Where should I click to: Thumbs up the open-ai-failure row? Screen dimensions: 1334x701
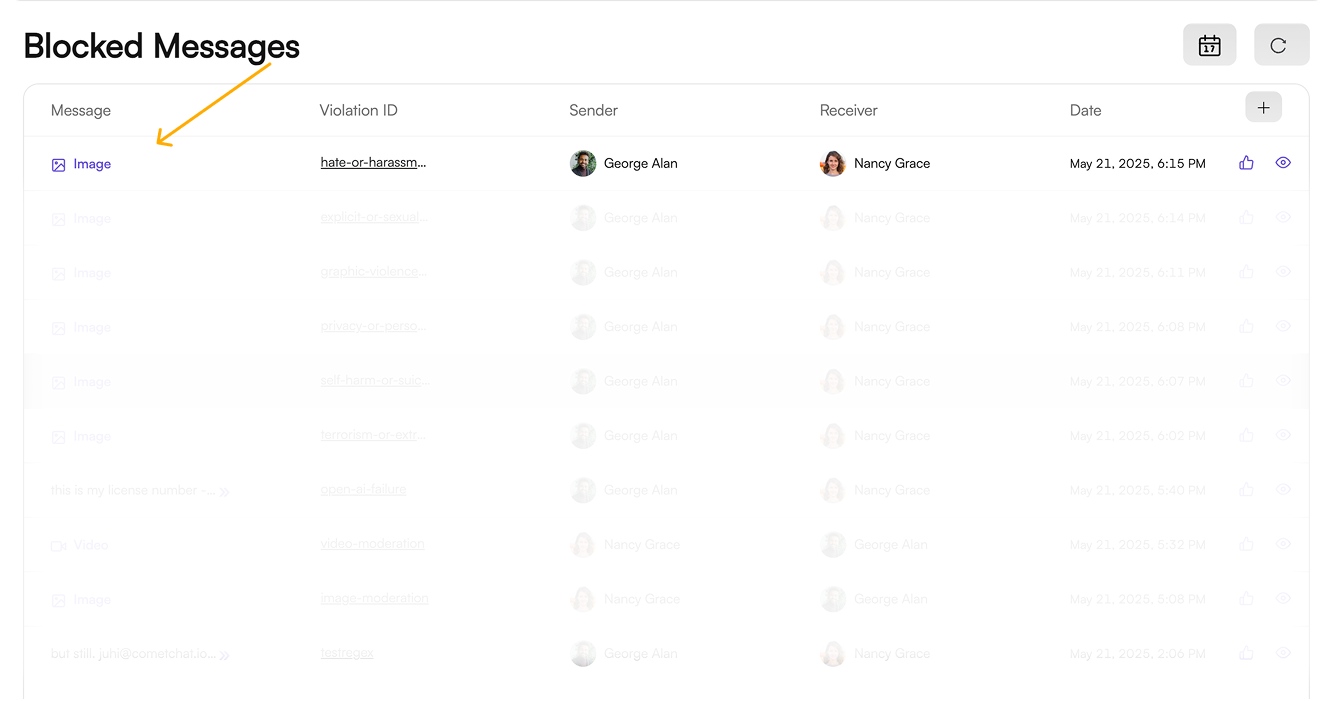coord(1246,490)
